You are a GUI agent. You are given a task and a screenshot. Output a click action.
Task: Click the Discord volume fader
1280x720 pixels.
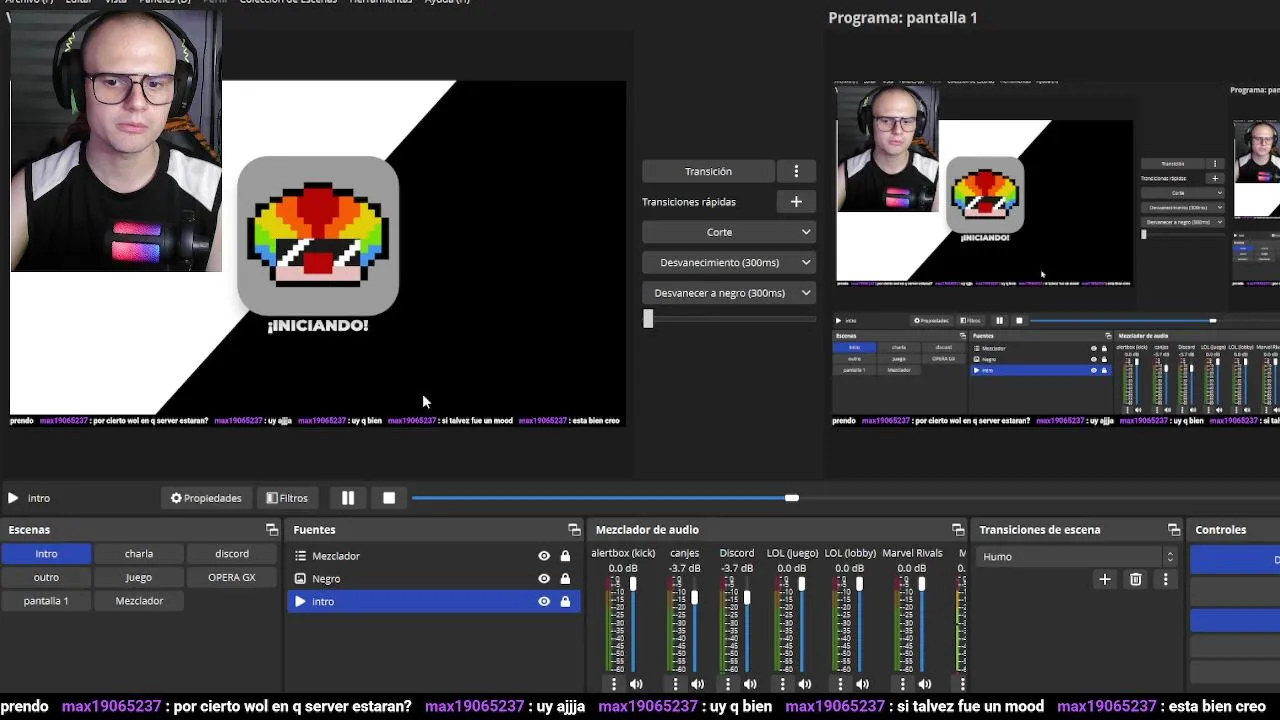point(747,597)
